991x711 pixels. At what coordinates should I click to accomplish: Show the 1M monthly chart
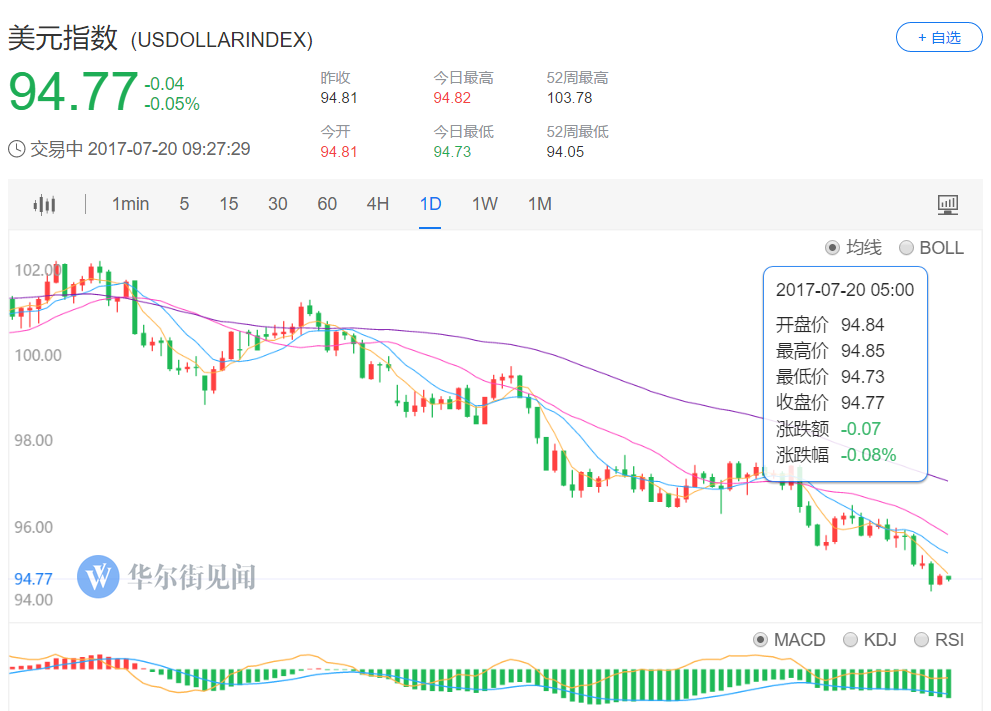[x=540, y=204]
